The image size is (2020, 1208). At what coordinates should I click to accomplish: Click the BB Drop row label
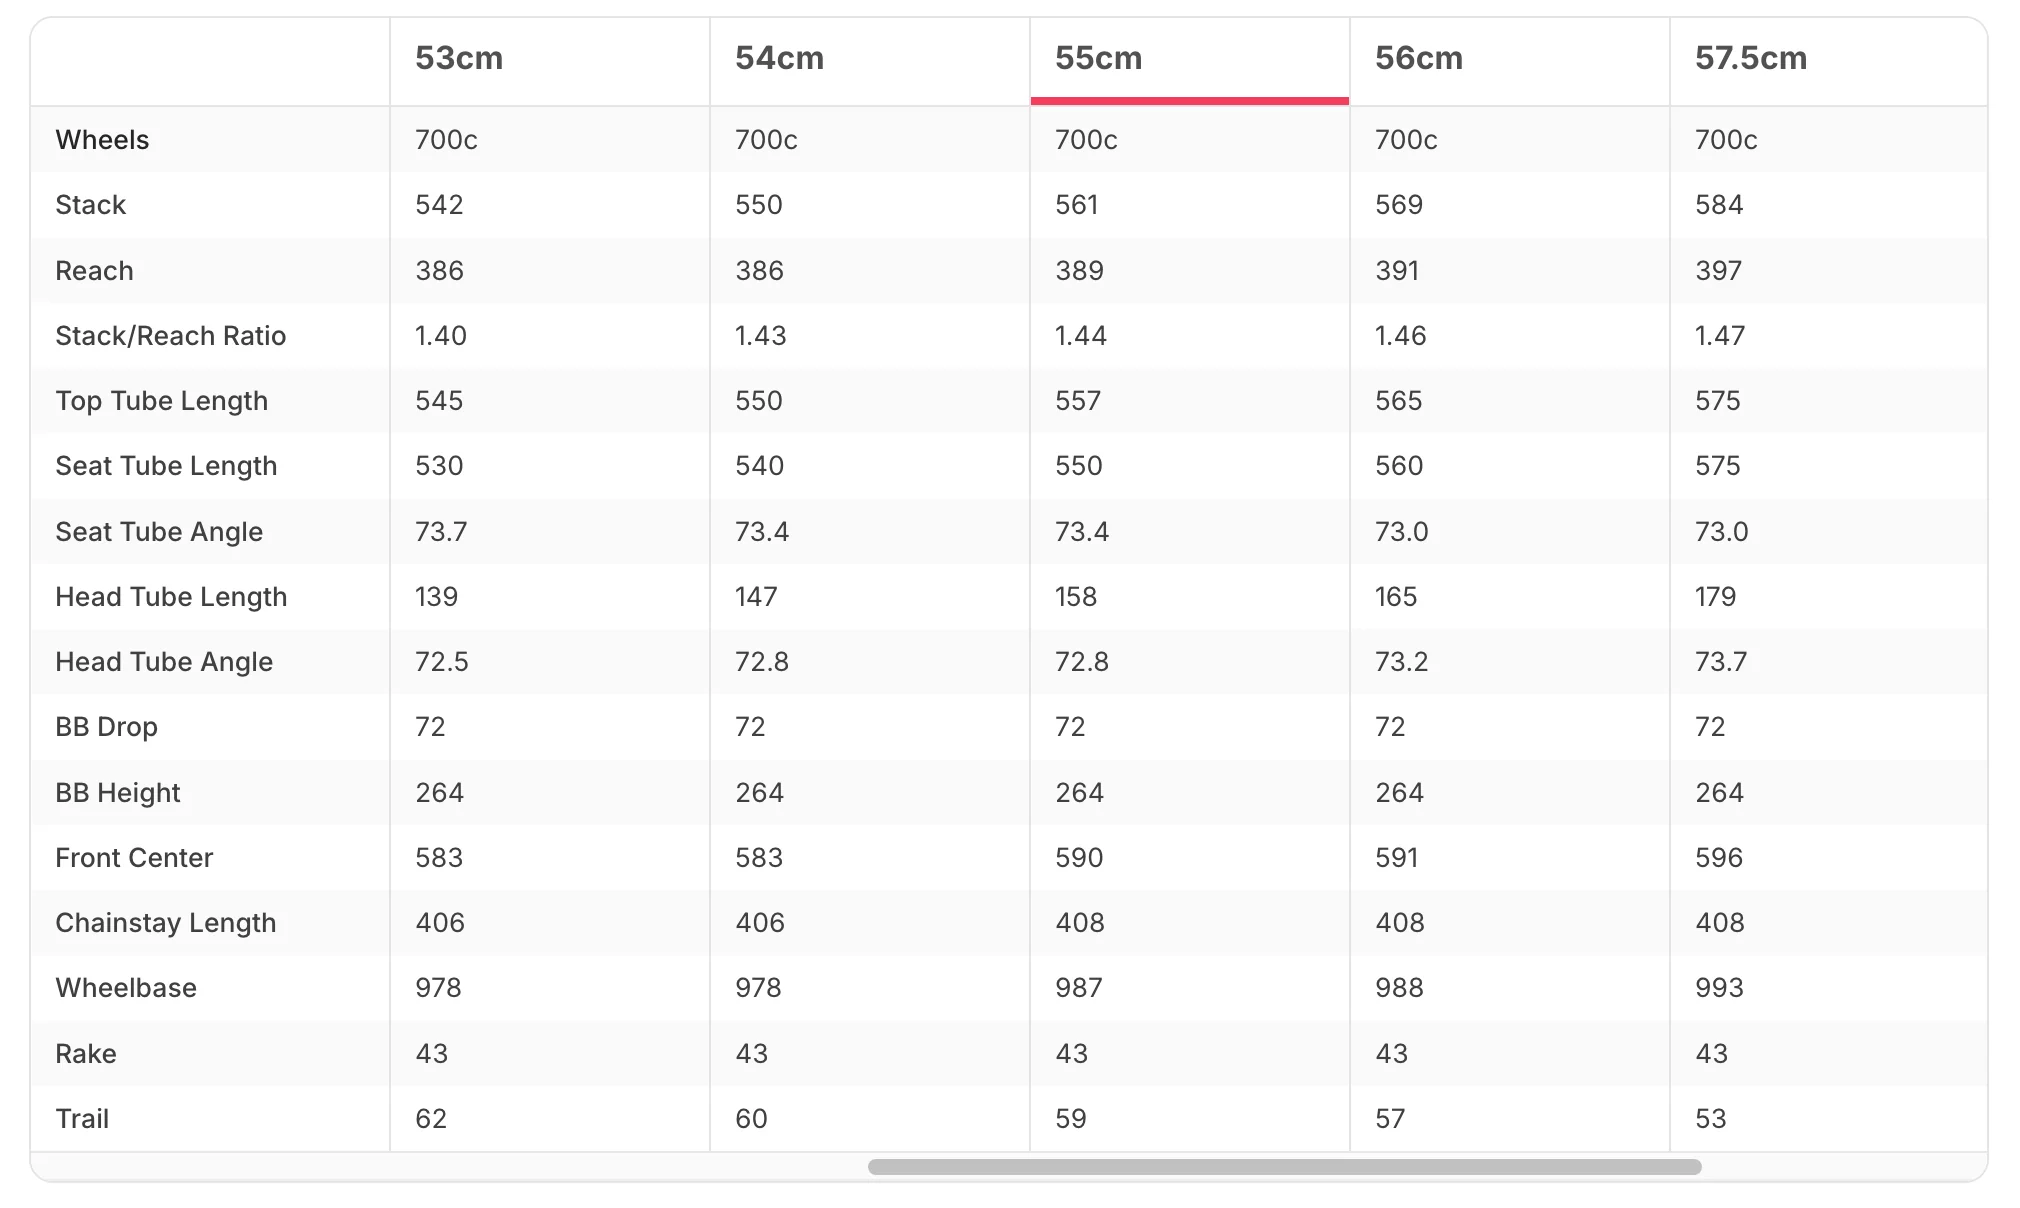point(106,727)
